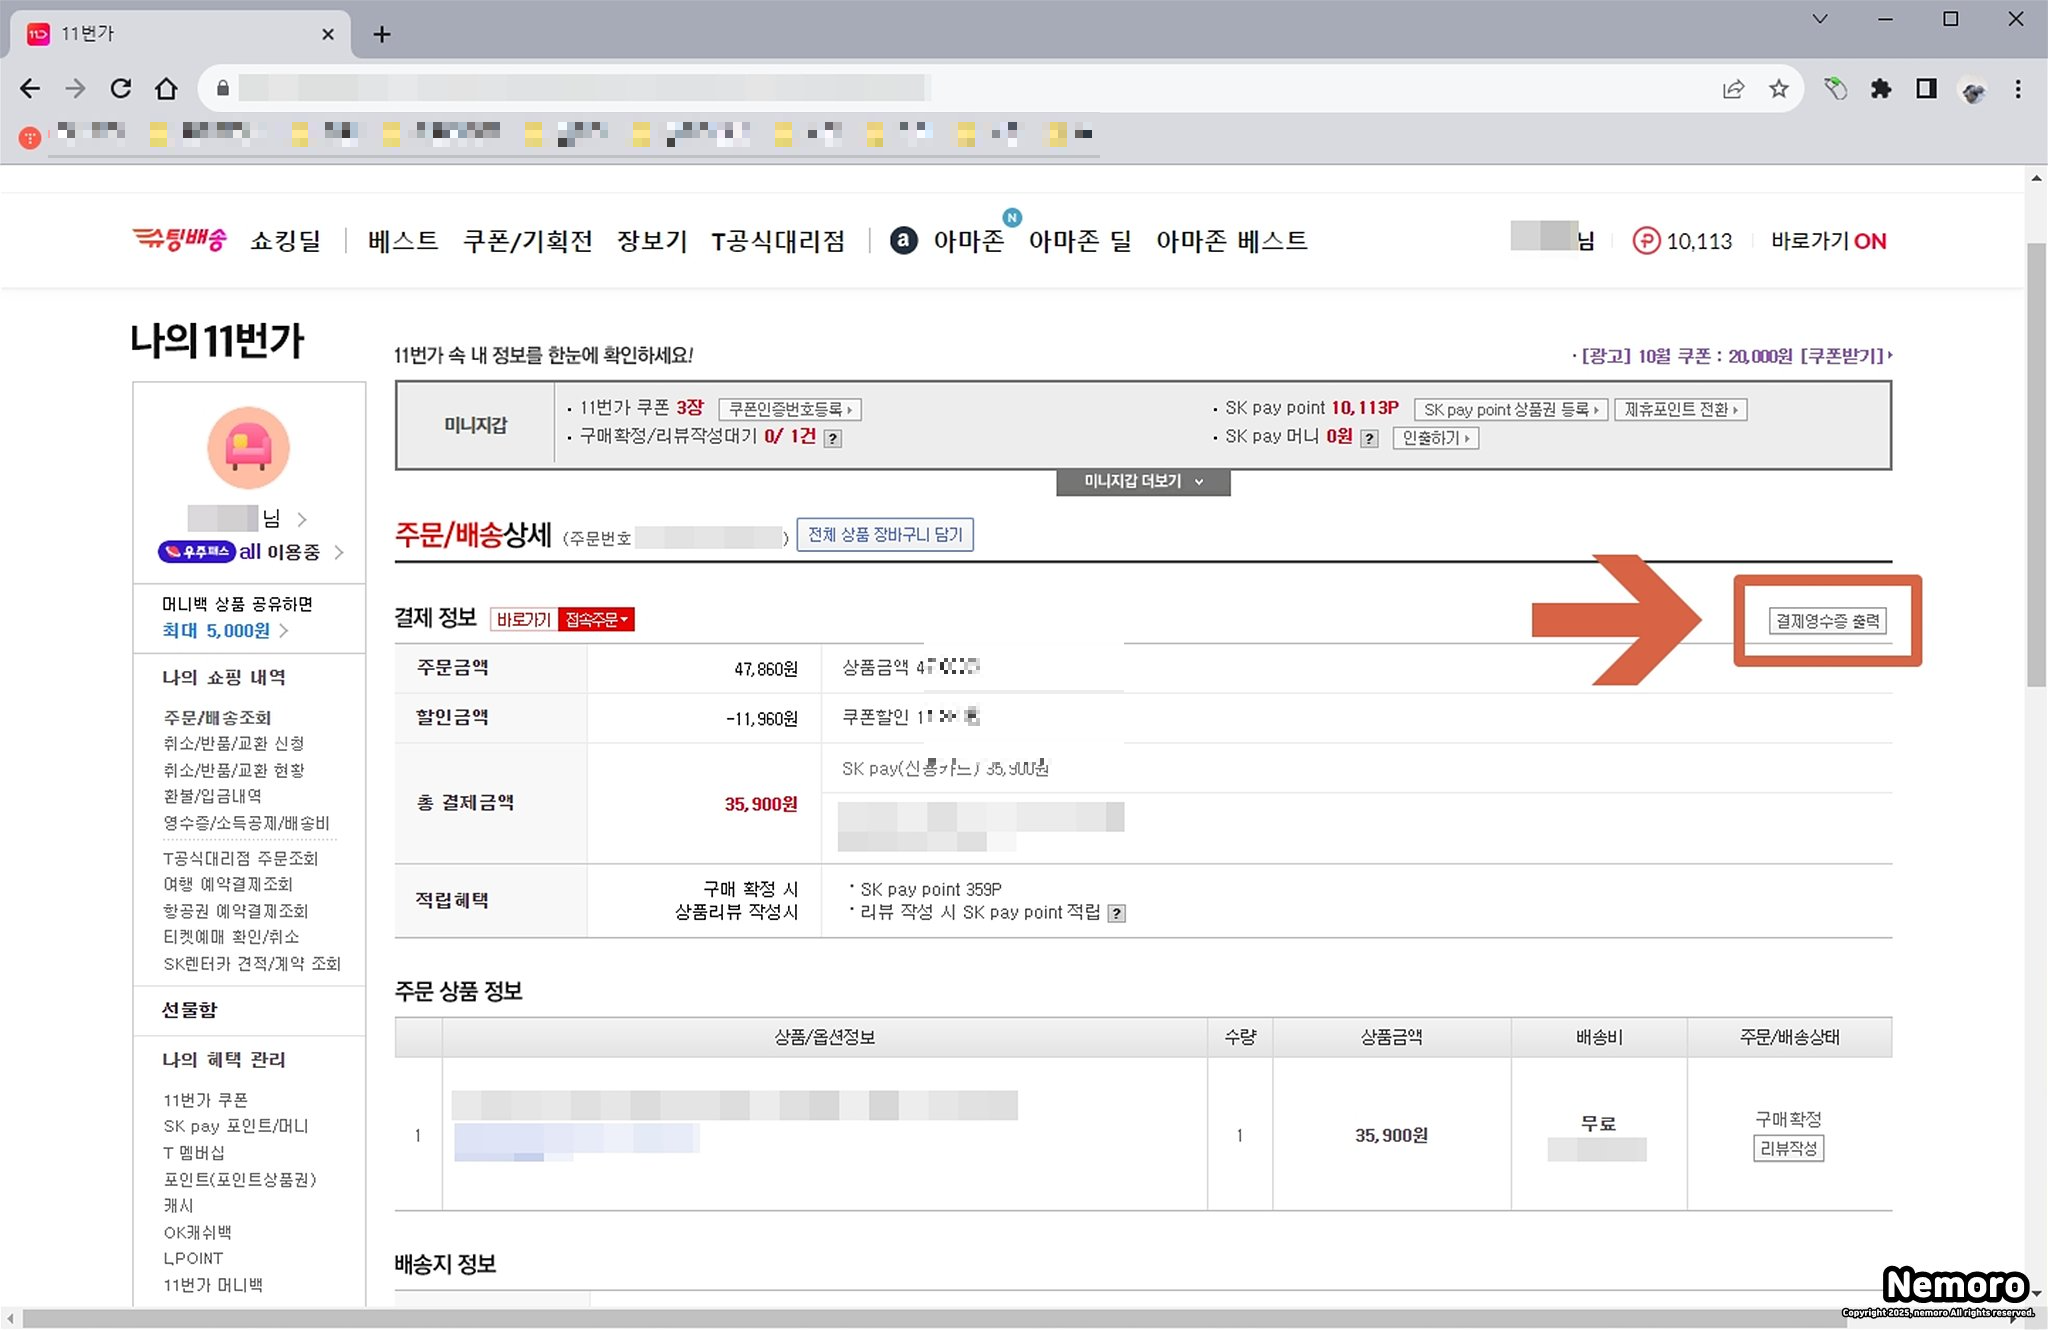Click the SK pay point P icon
Viewport: 2048px width, 1330px height.
[x=1645, y=241]
